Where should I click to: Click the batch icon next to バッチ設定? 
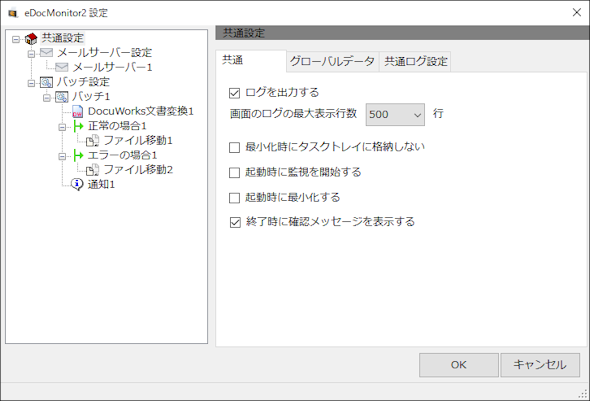point(47,82)
